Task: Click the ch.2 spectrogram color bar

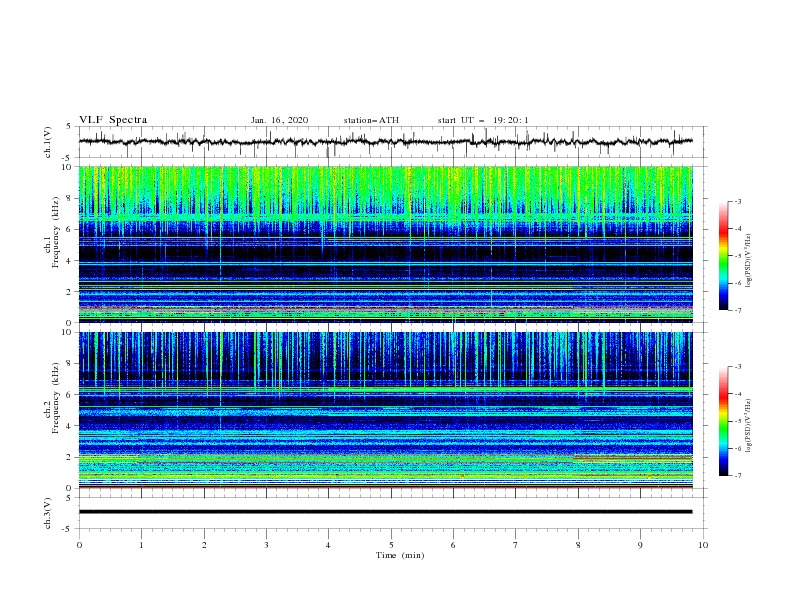Action: coord(724,421)
